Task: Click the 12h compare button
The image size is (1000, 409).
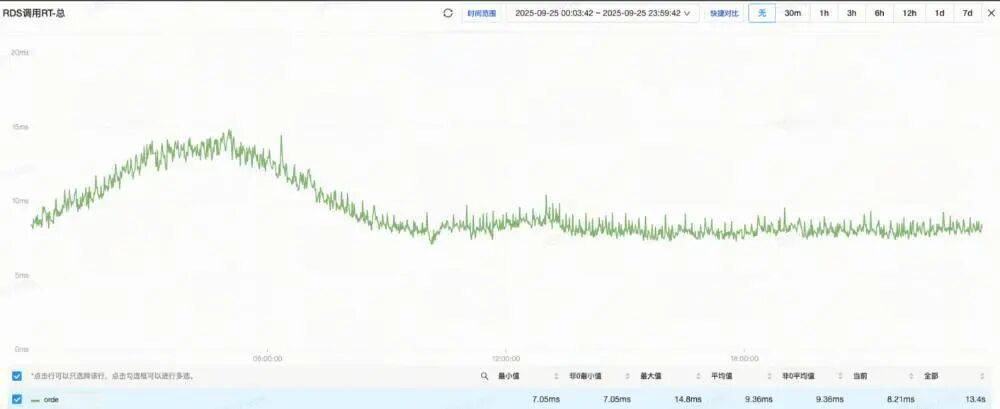Action: [x=909, y=13]
